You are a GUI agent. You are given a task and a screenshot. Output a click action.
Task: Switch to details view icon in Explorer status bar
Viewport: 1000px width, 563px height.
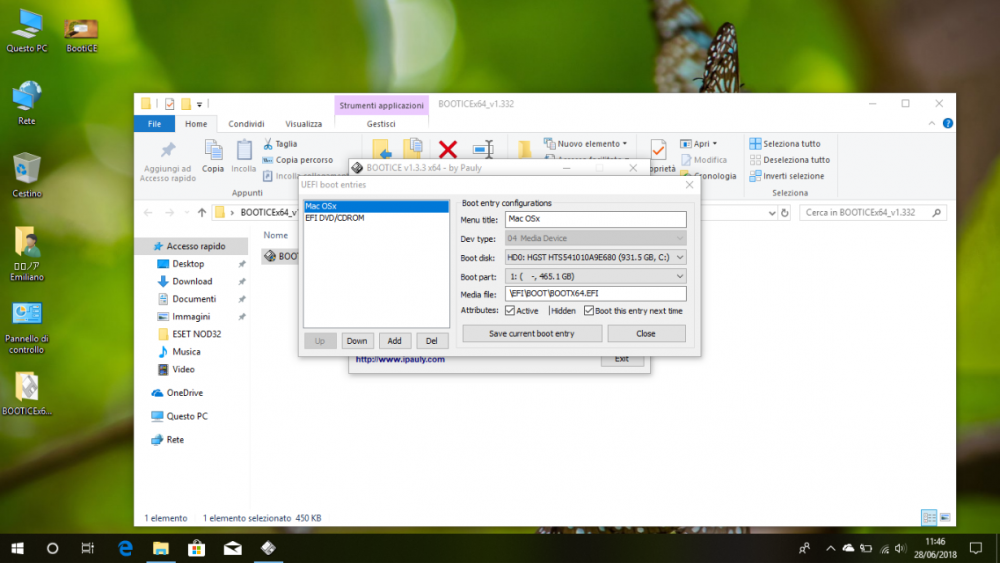pos(929,518)
